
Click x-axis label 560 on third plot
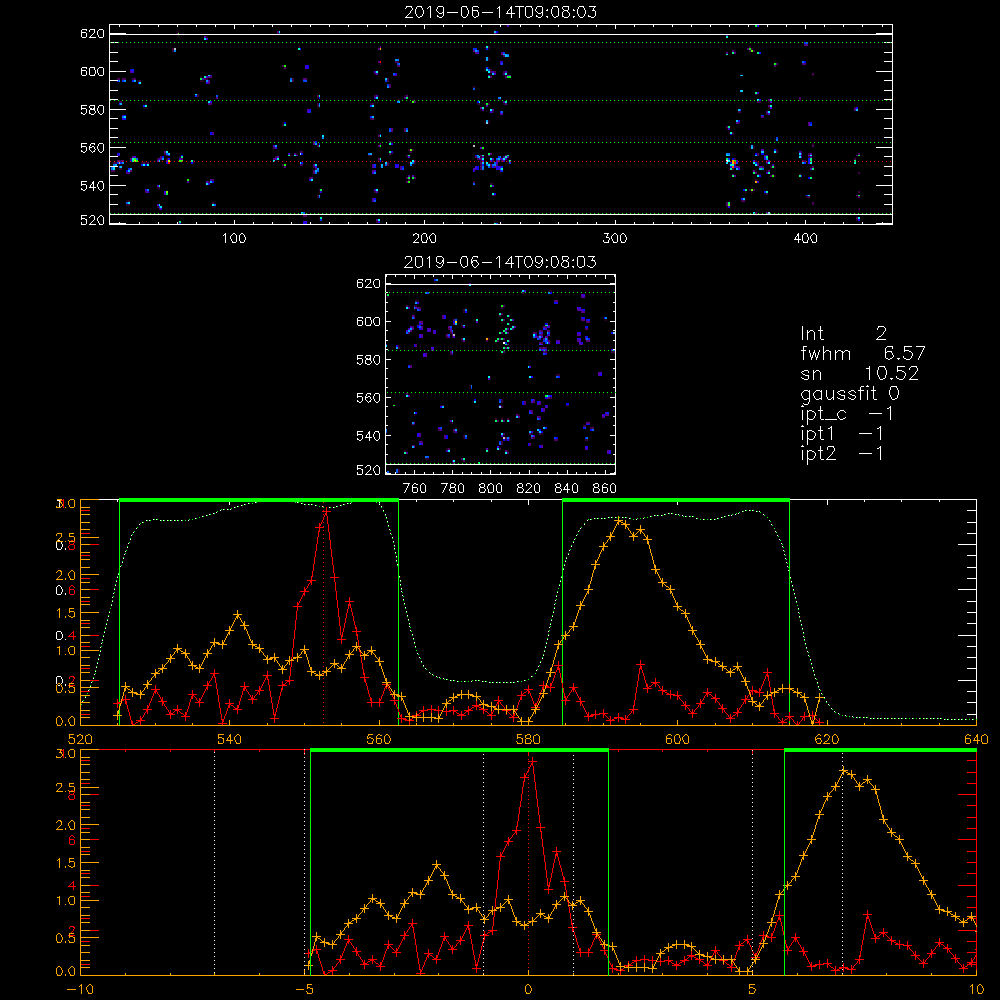tap(379, 740)
